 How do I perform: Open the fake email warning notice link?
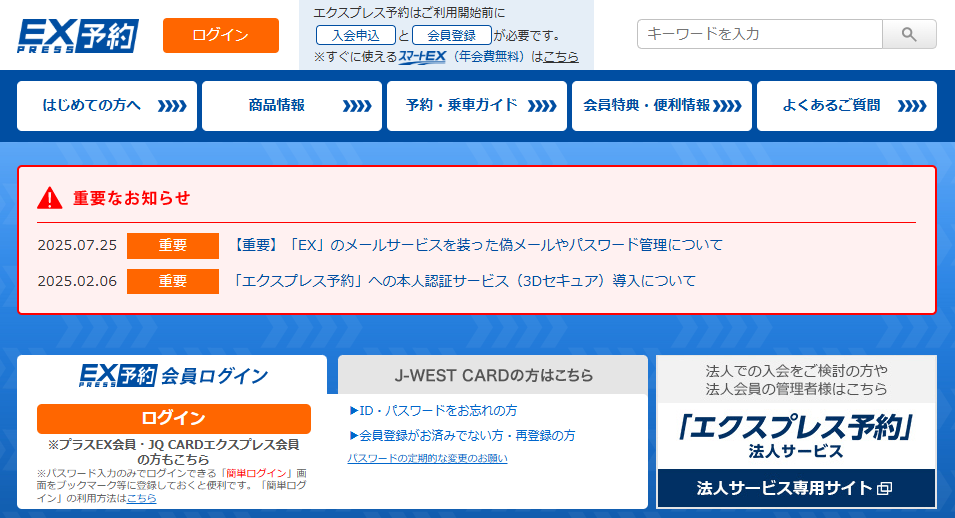pyautogui.click(x=476, y=245)
